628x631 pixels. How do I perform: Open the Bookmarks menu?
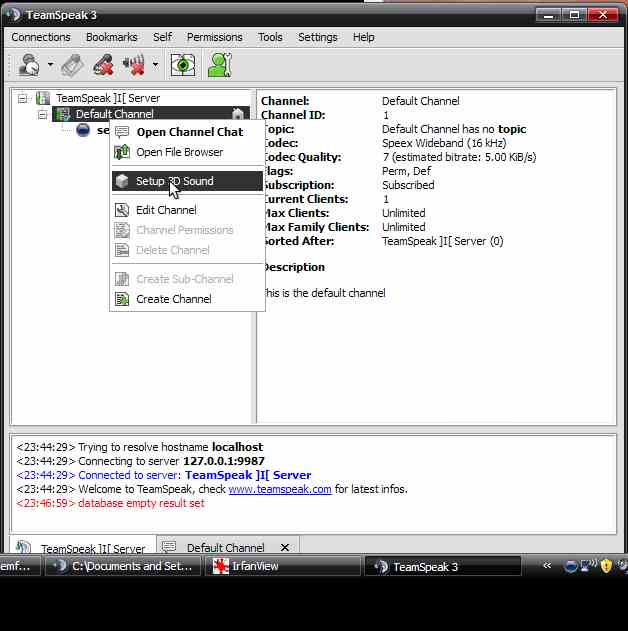click(111, 37)
